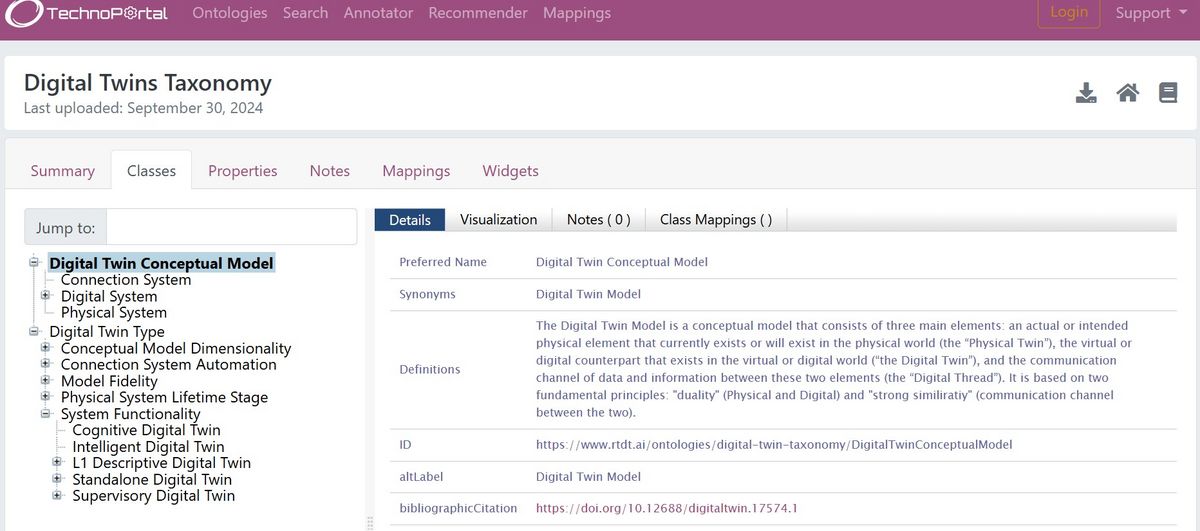Open the Annotator menu item

[378, 14]
